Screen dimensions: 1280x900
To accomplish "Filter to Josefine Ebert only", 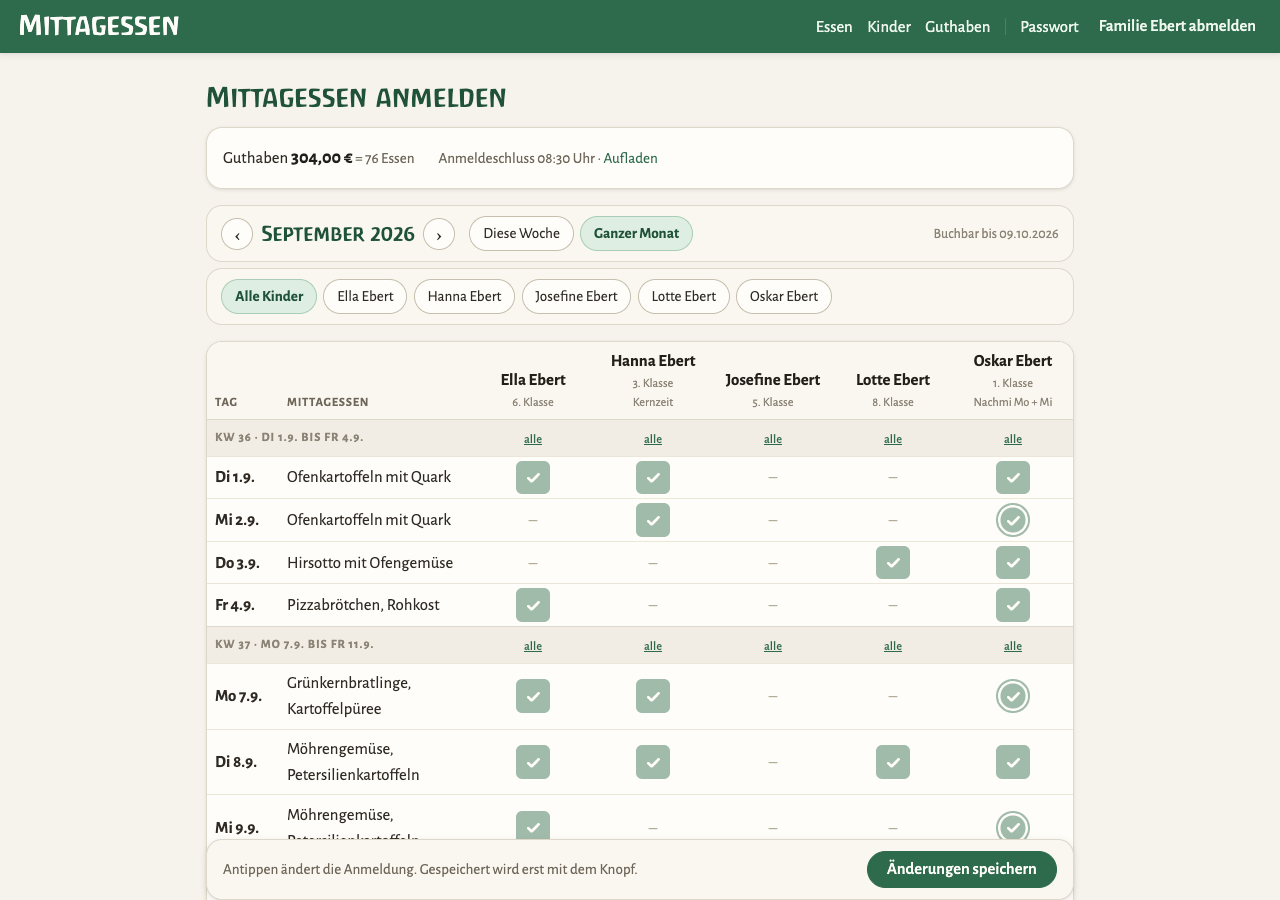I will (x=576, y=296).
